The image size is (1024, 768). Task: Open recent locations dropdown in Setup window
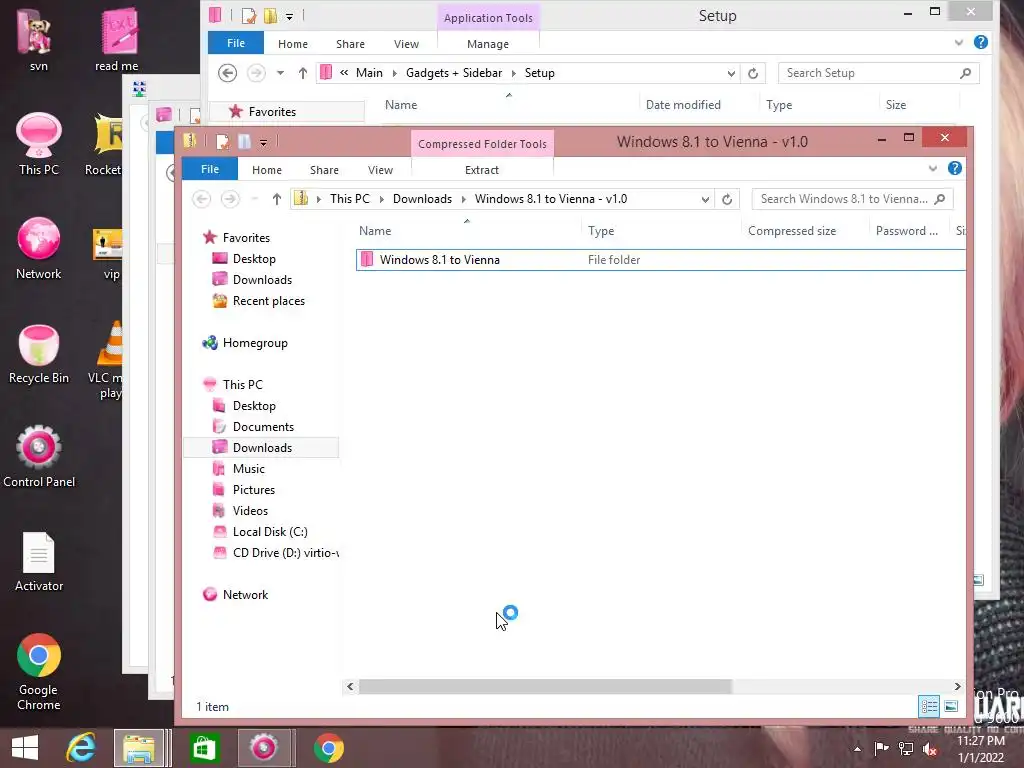click(x=280, y=73)
